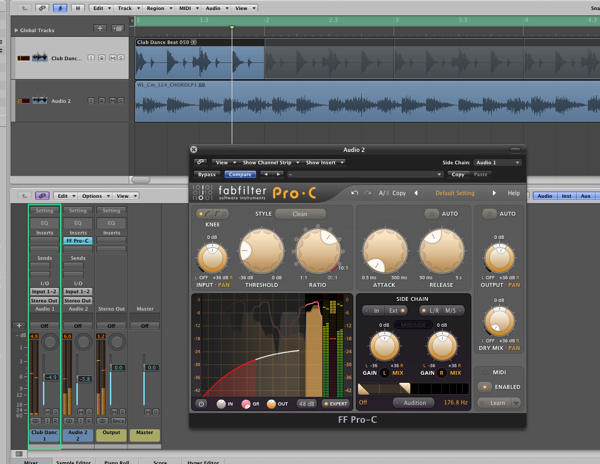Image resolution: width=600 pixels, height=464 pixels.
Task: Click the undo arrow in Pro-C header
Action: 354,193
